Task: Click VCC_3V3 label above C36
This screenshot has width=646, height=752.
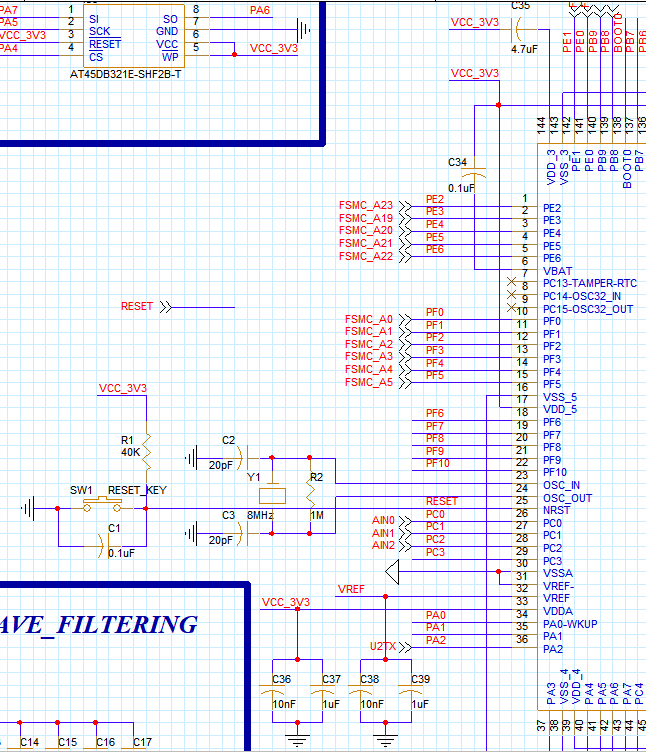Action: coord(286,602)
